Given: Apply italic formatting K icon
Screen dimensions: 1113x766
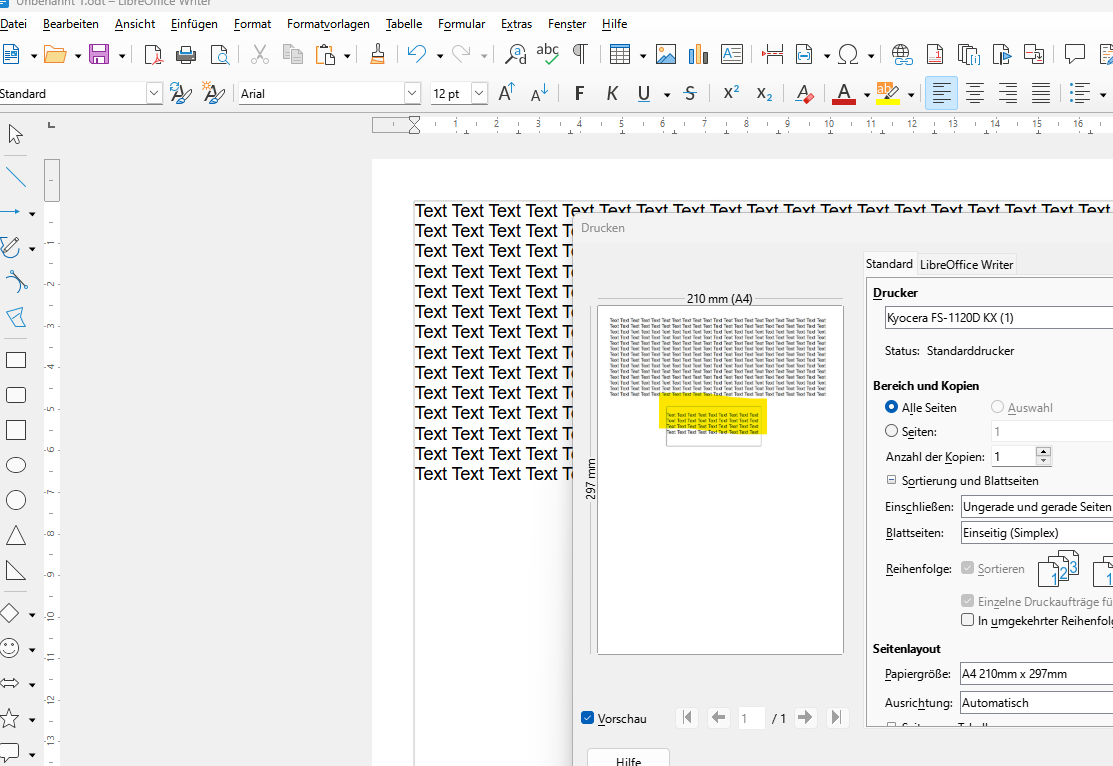Looking at the screenshot, I should 612,93.
